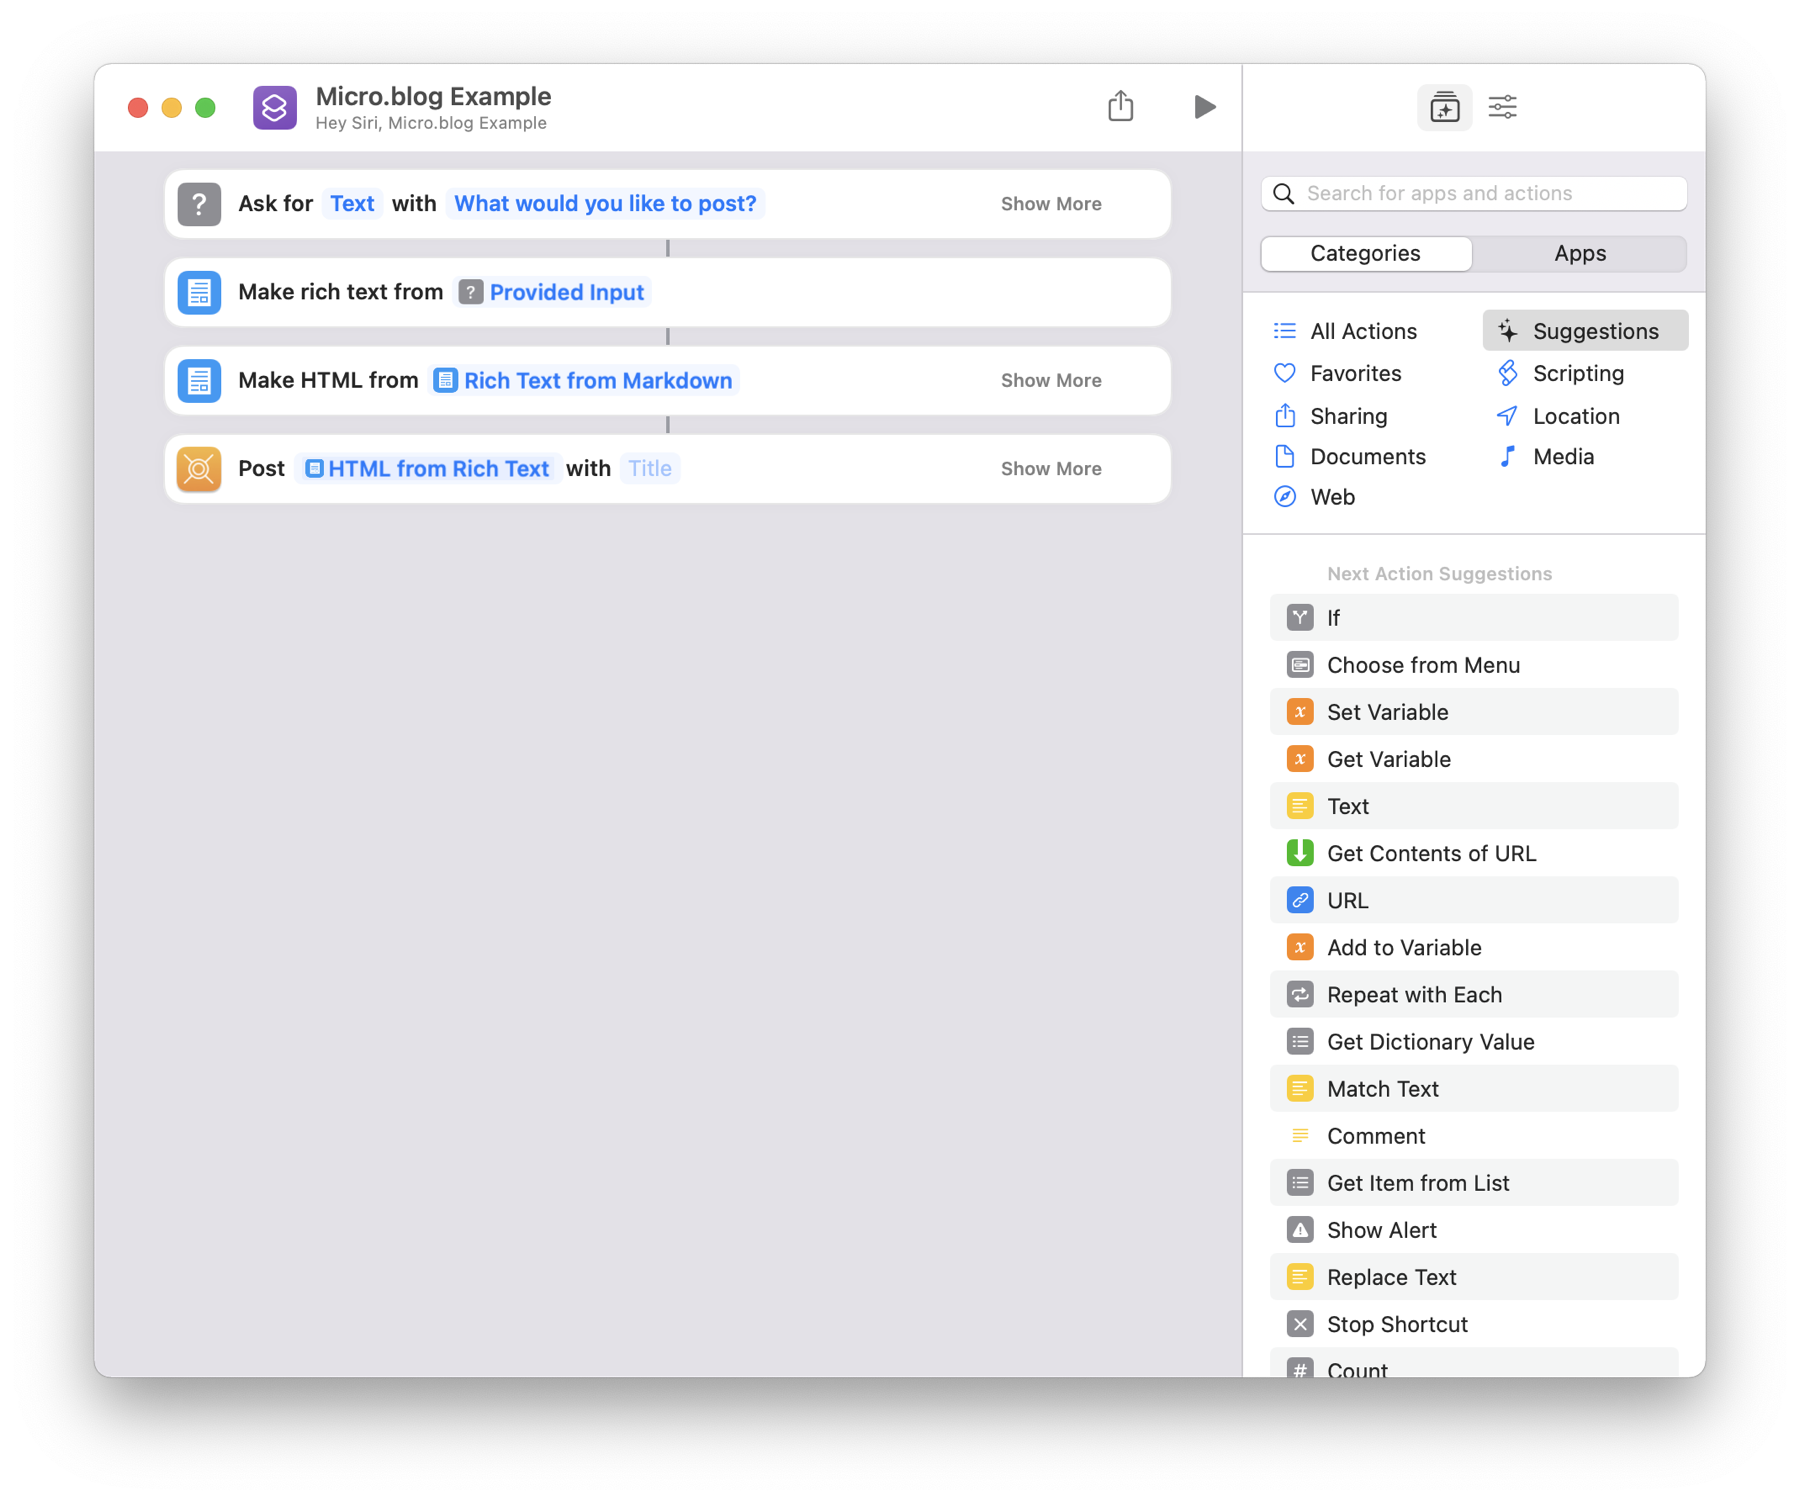Viewport: 1800px width, 1502px height.
Task: Add the Get Contents of URL action
Action: pyautogui.click(x=1474, y=853)
